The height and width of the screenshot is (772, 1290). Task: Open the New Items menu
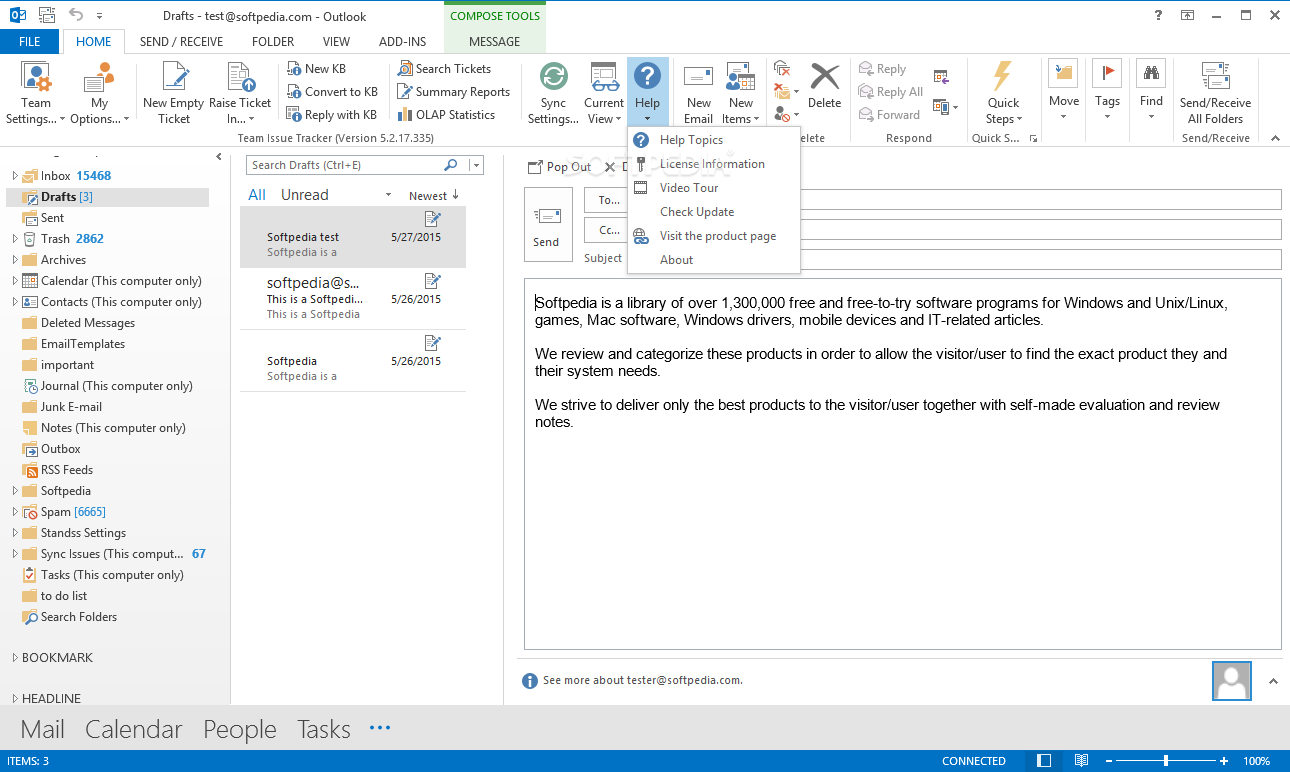click(x=740, y=93)
